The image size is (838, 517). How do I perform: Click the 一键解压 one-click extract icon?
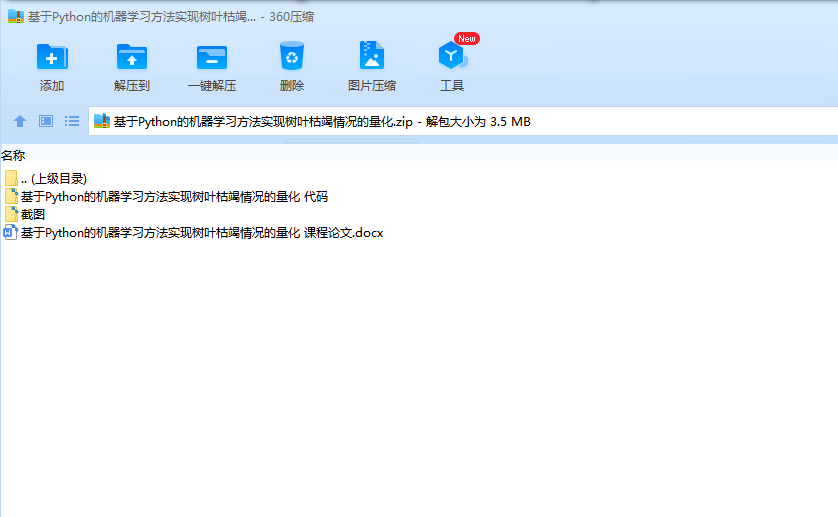(x=212, y=57)
